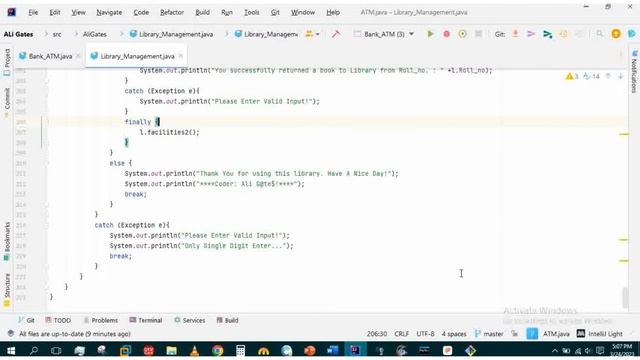
Task: Open the TODO tool window
Action: pyautogui.click(x=58, y=320)
